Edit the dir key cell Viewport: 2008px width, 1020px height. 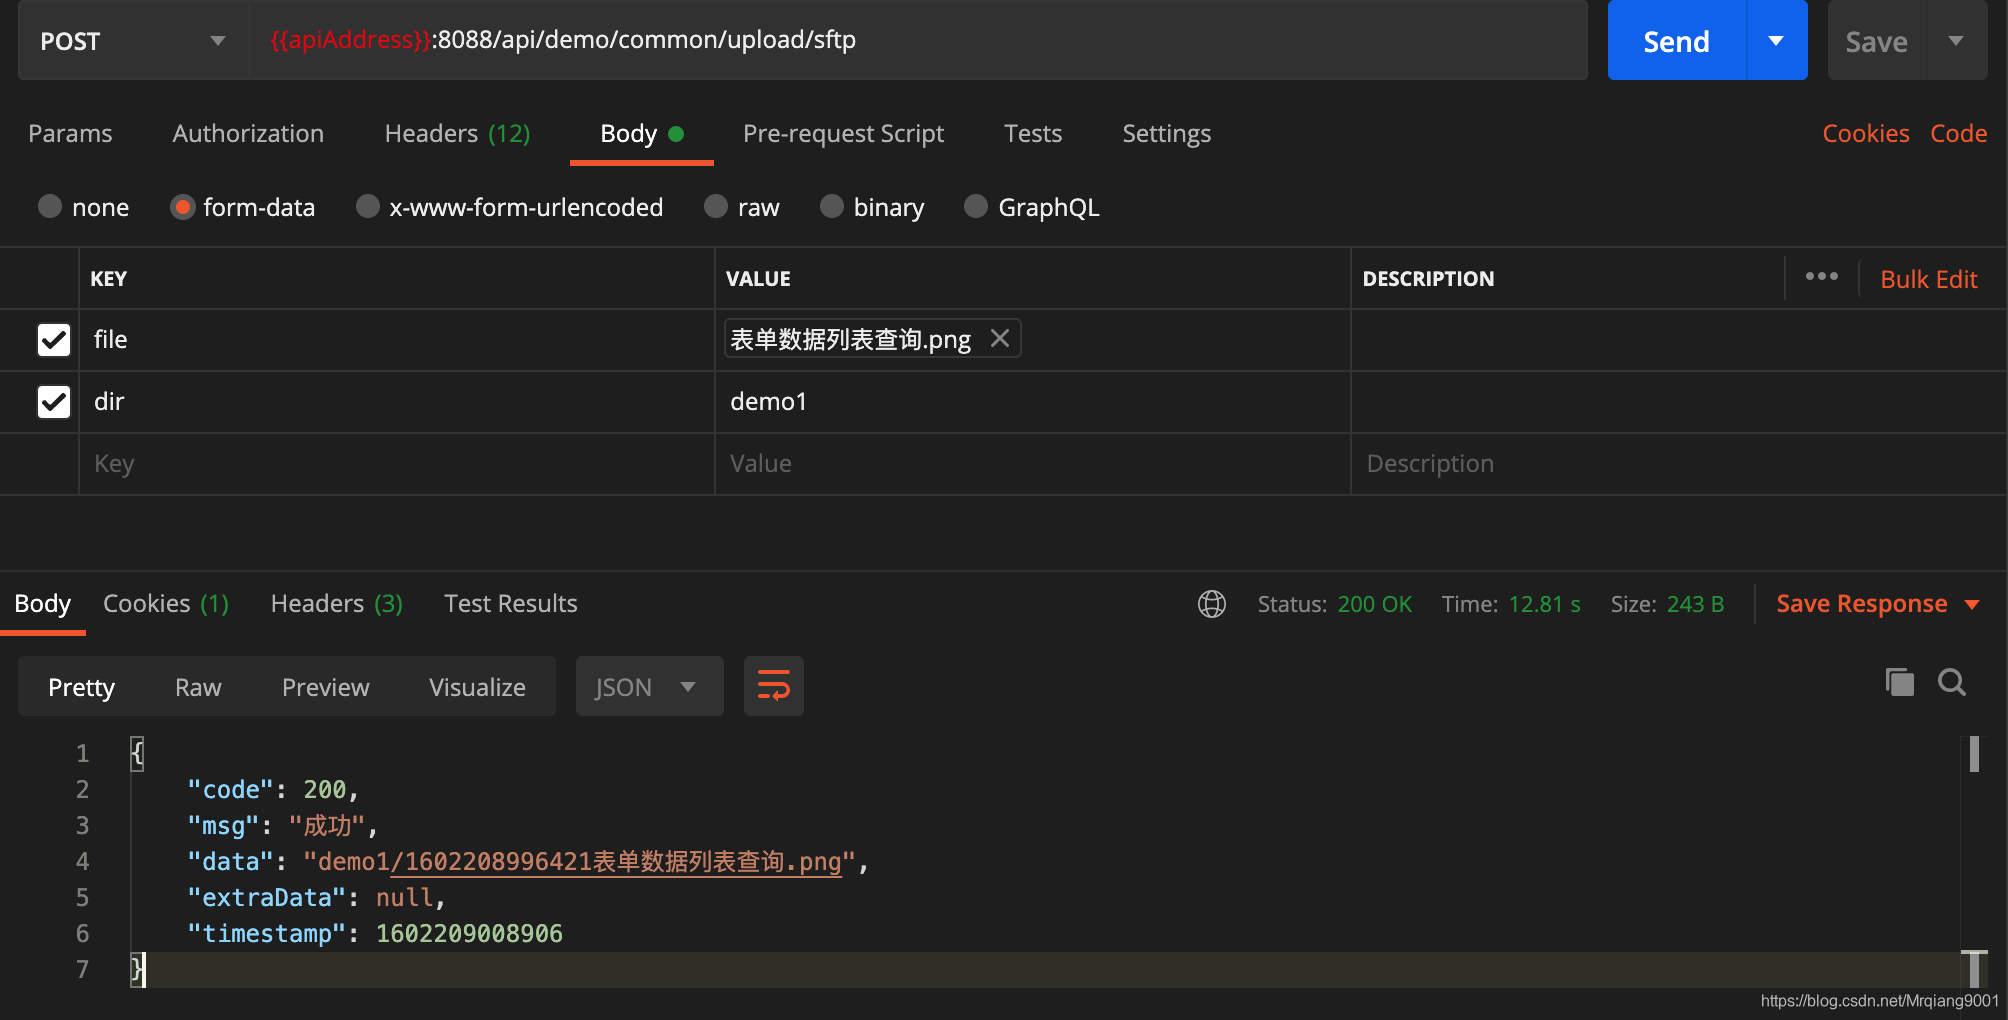click(396, 402)
